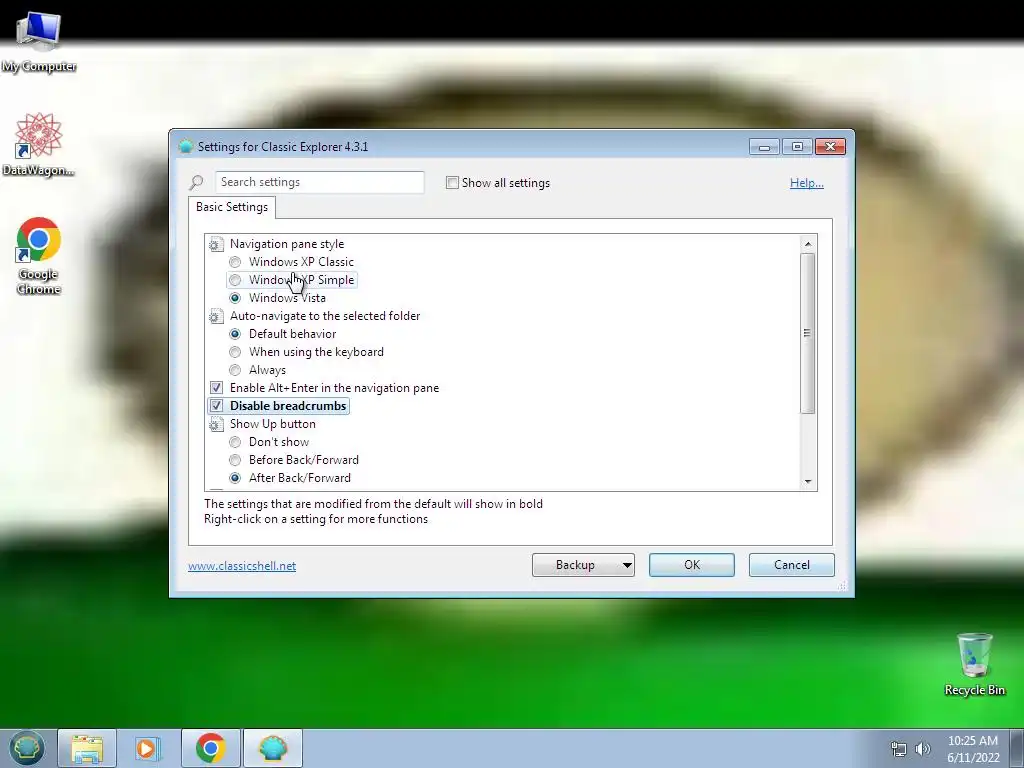Visit www.classicshell.net link
The height and width of the screenshot is (768, 1024).
click(x=242, y=566)
